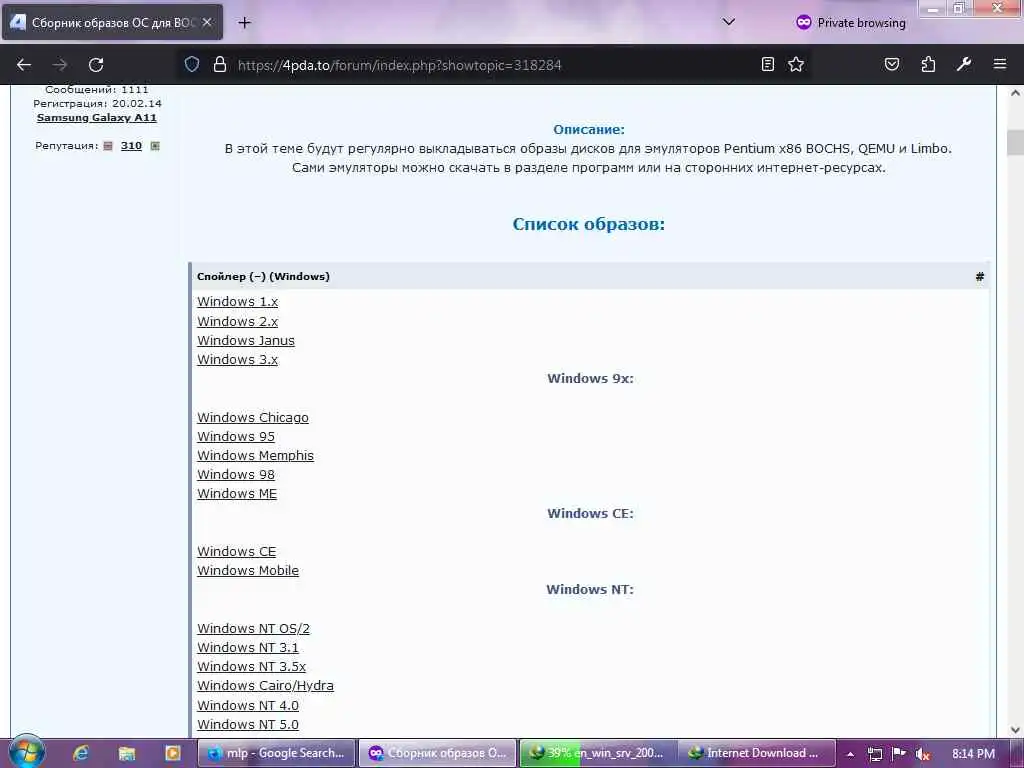
Task: Open the Firefox hamburger menu
Action: pyautogui.click(x=1000, y=64)
